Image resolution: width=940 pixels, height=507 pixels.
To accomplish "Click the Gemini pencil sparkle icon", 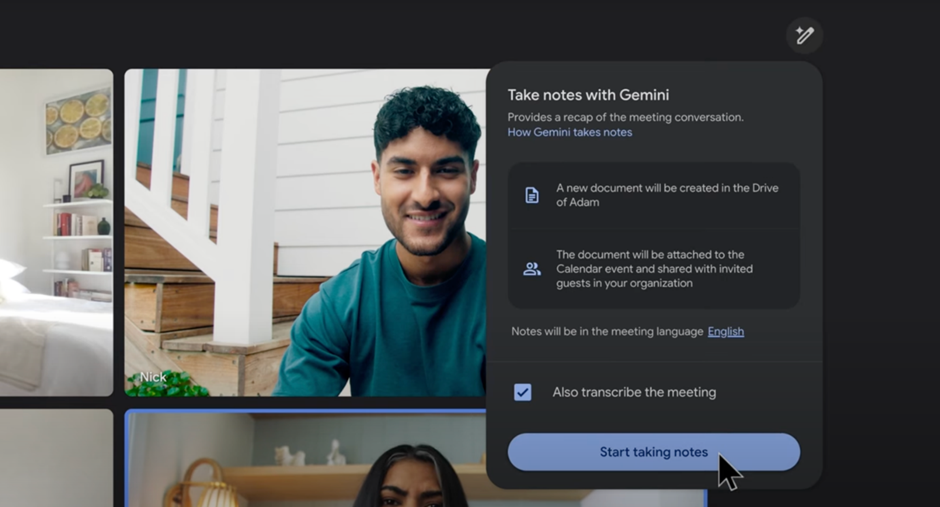I will click(x=804, y=36).
